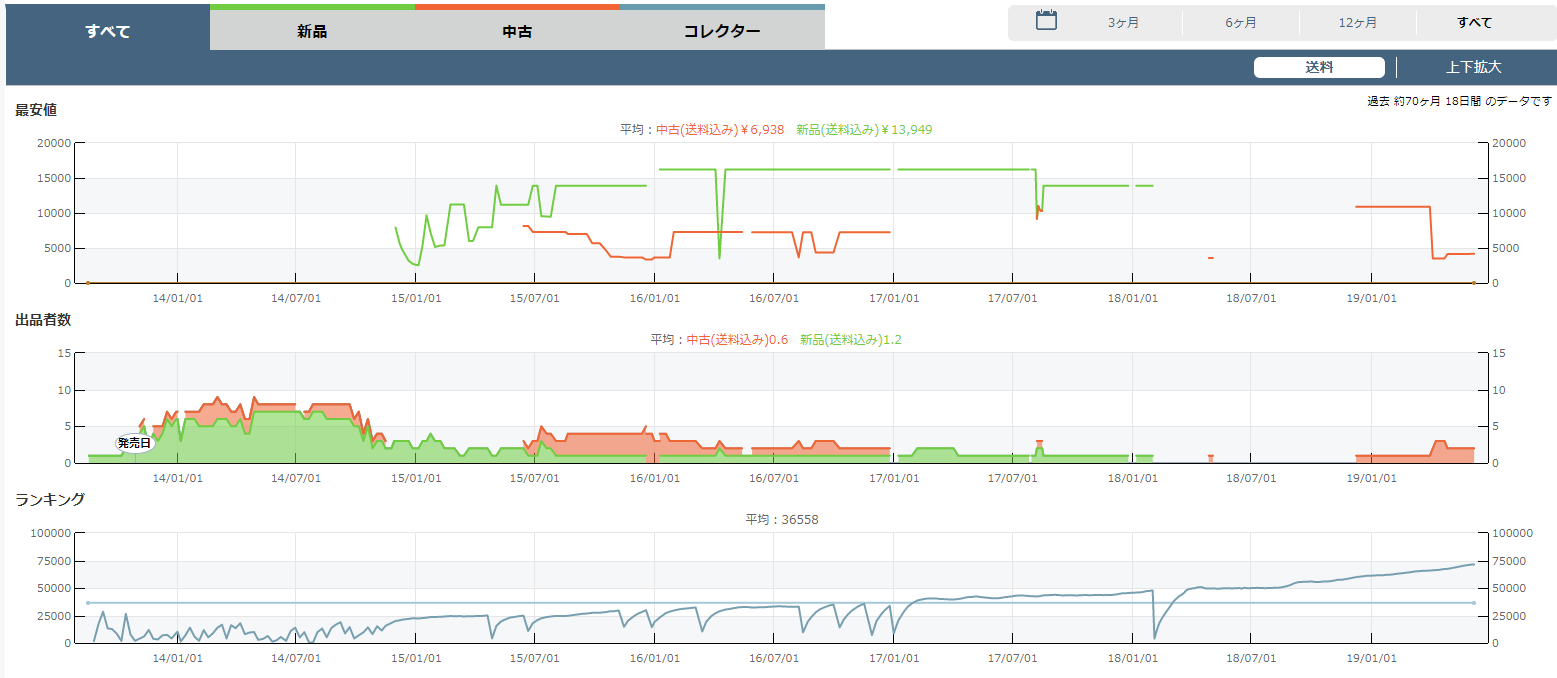Switch to the 新品 tab
The image size is (1557, 678).
312,31
